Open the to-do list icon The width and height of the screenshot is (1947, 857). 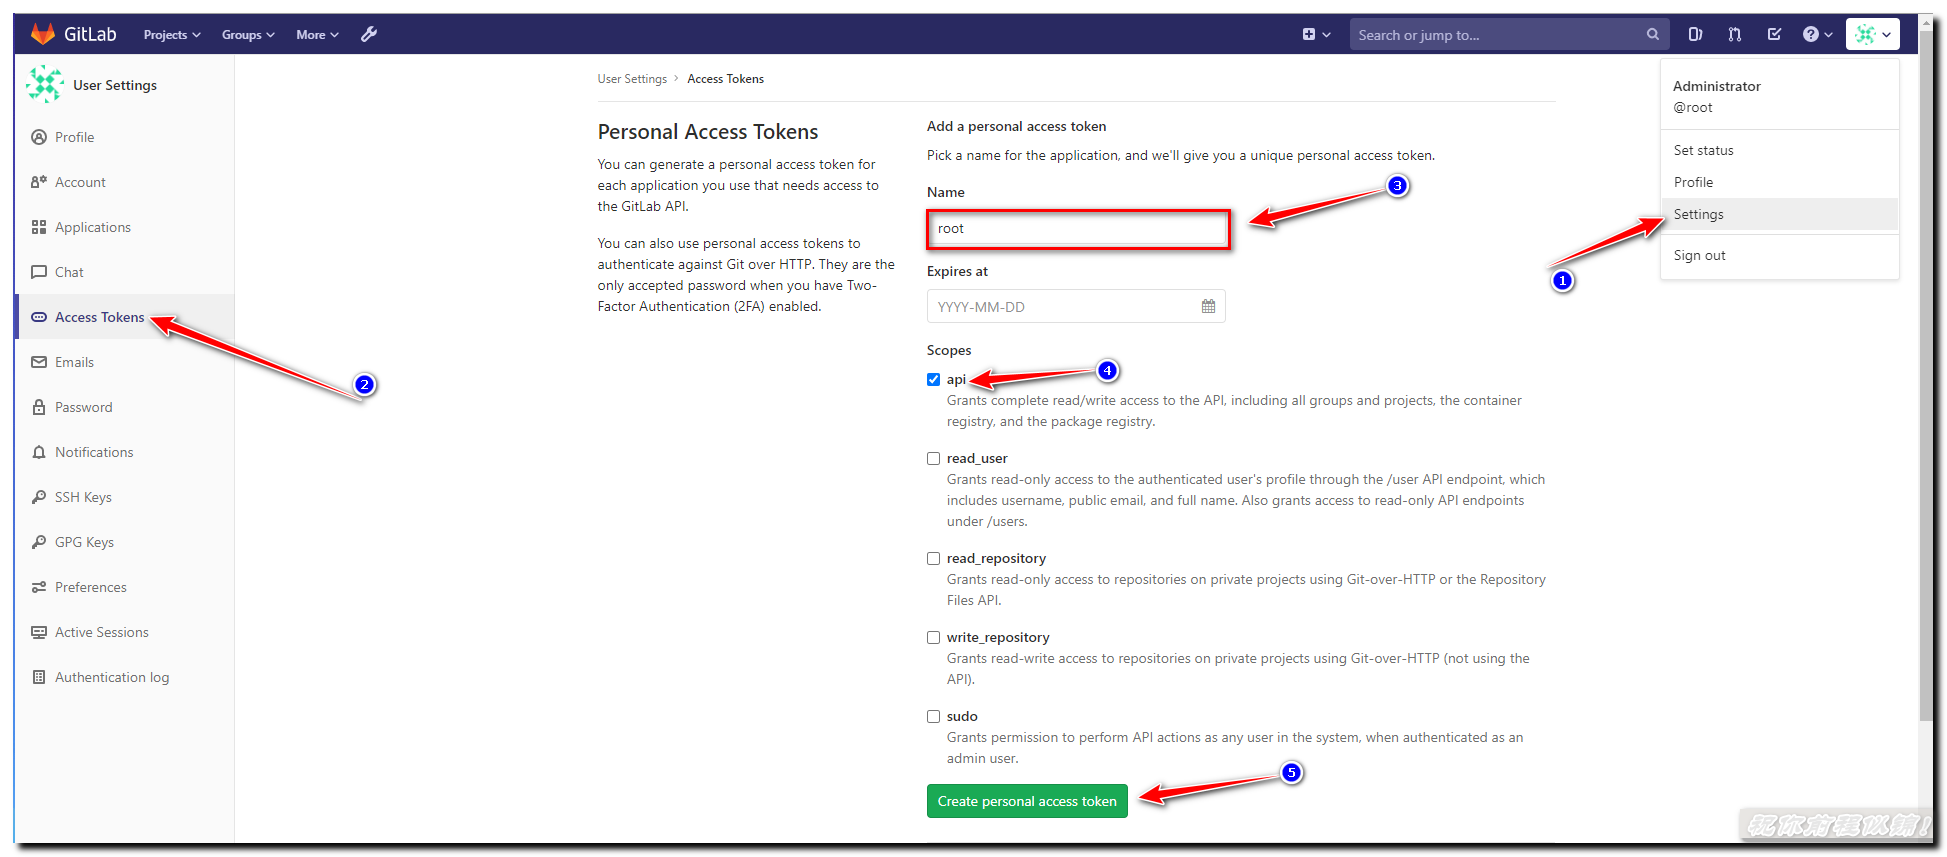coord(1774,34)
